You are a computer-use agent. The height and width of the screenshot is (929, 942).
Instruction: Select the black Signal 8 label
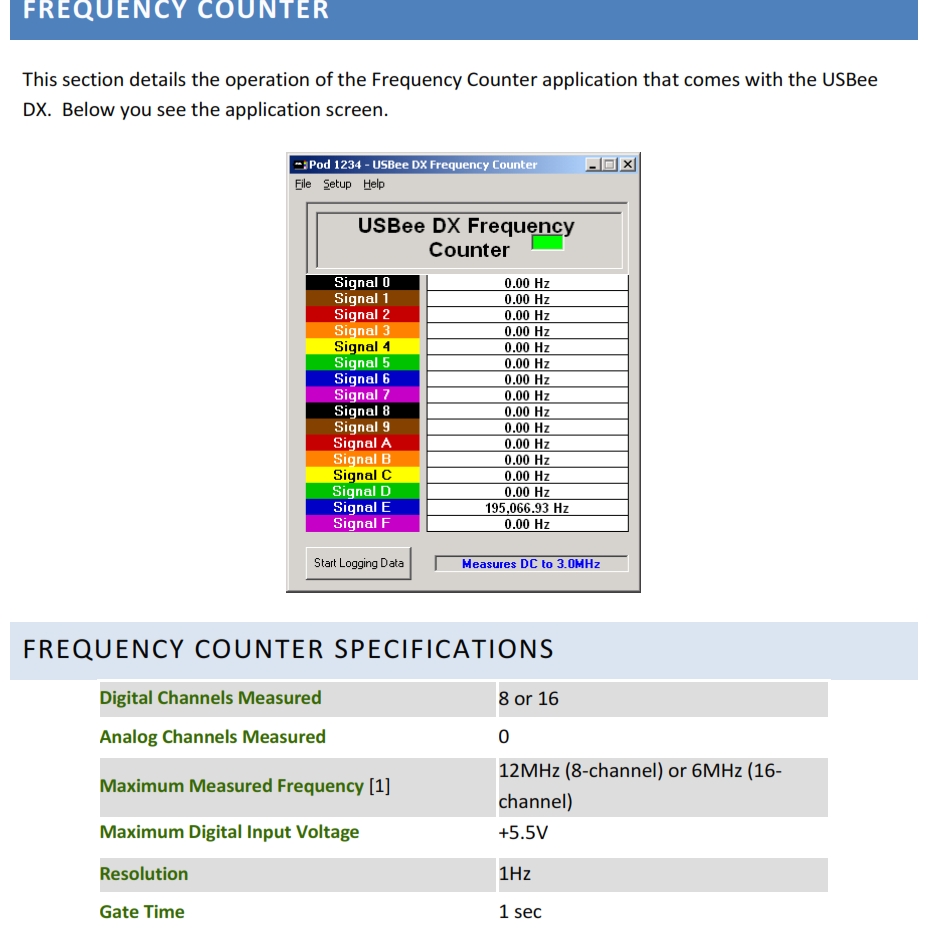(362, 411)
